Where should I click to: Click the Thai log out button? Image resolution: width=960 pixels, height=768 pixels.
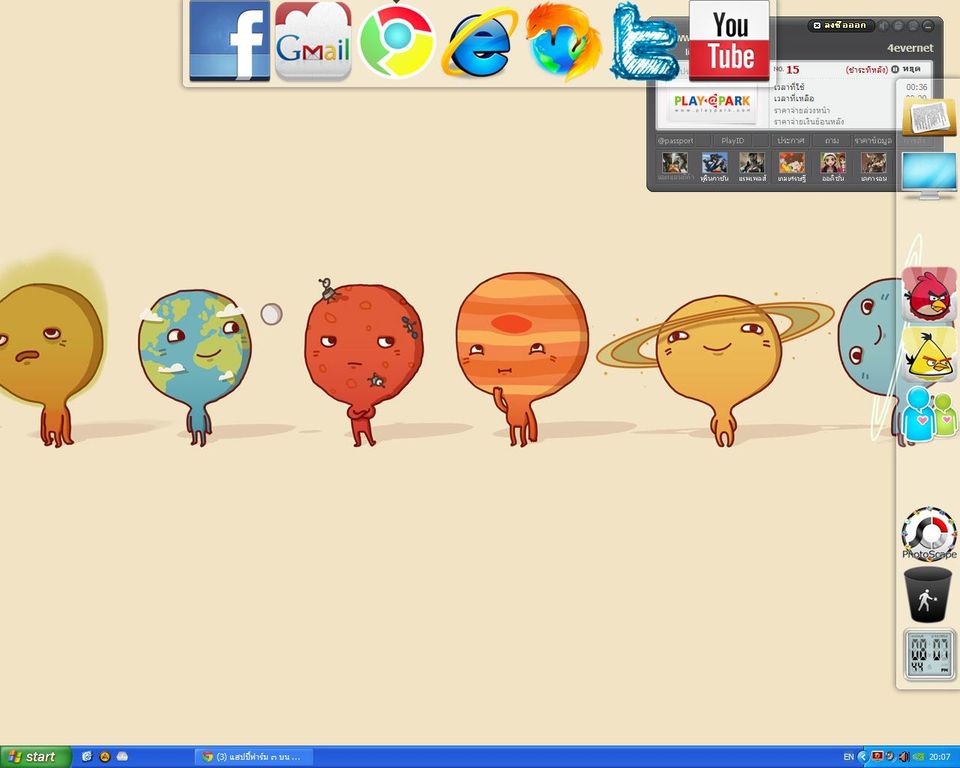click(841, 25)
